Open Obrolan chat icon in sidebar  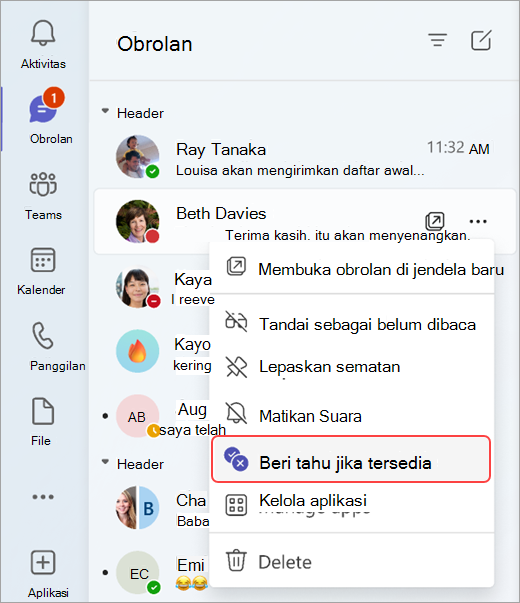click(x=43, y=109)
